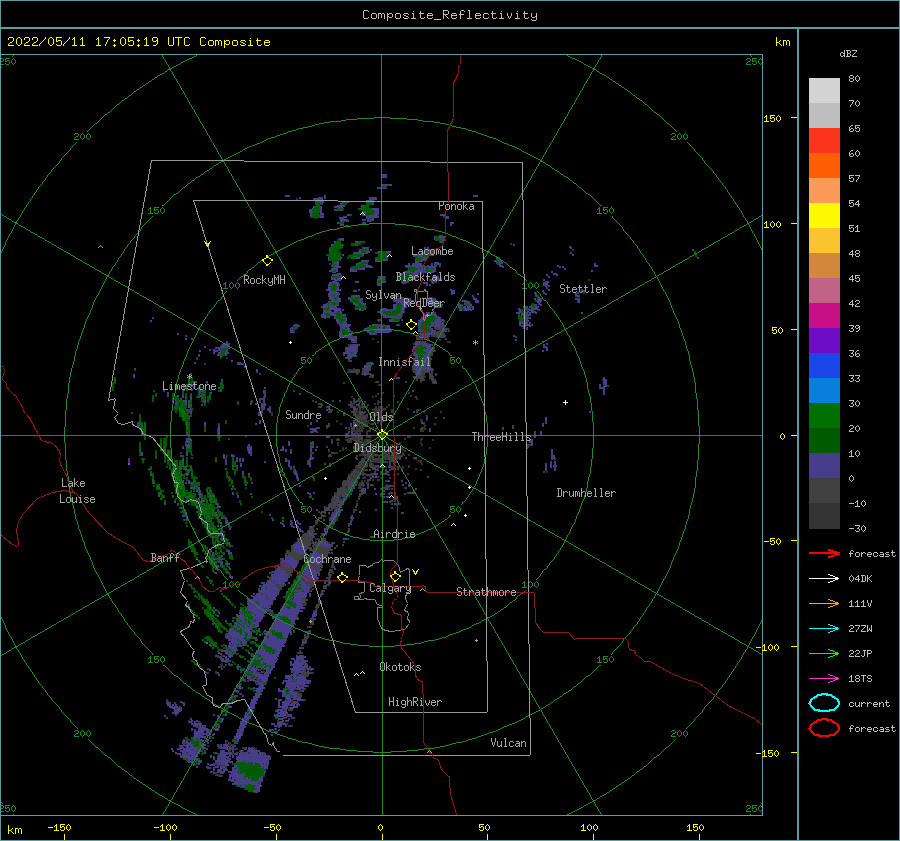Click the cyan current ellipse icon
Viewport: 900px width, 841px height.
click(x=824, y=703)
